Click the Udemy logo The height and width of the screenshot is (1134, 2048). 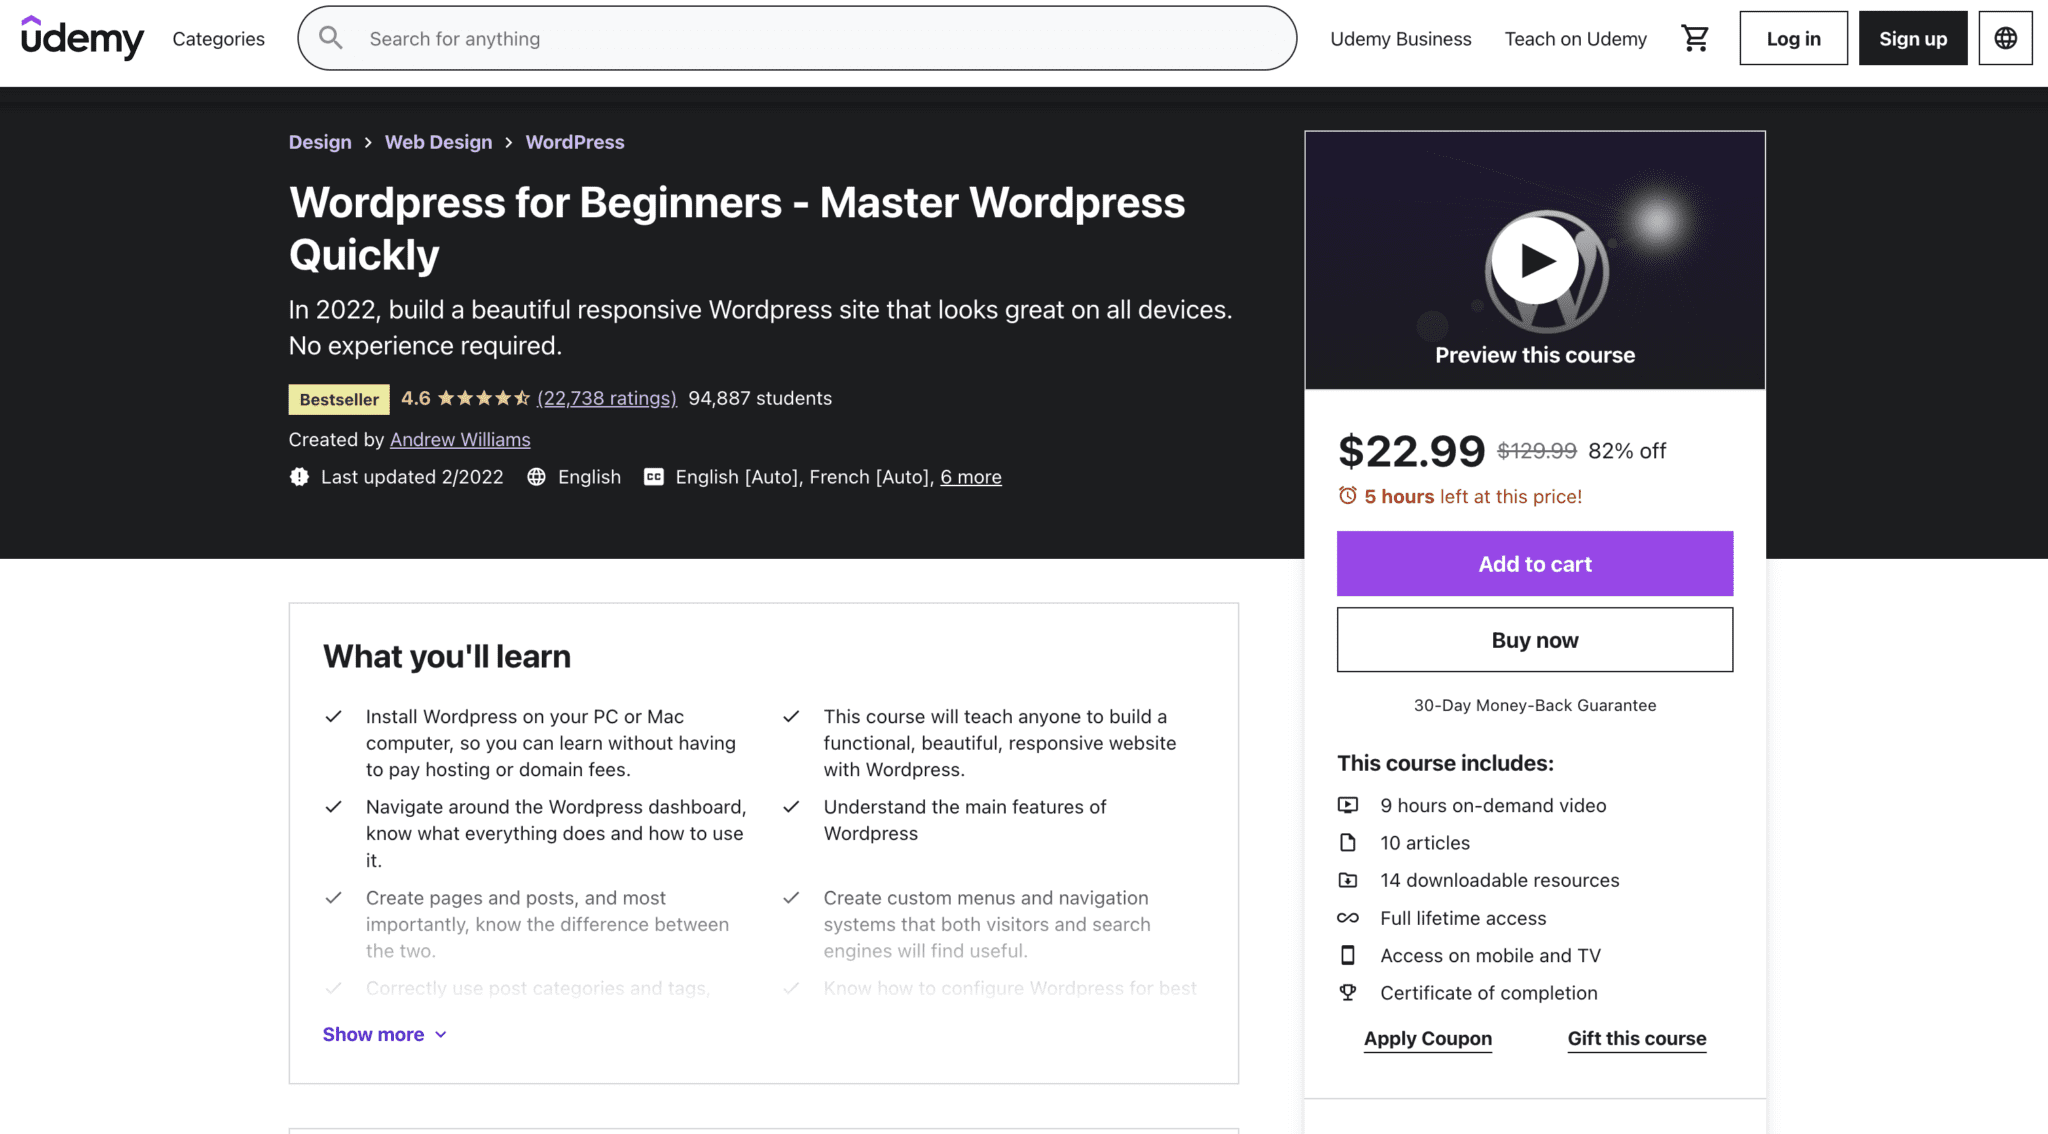[82, 38]
